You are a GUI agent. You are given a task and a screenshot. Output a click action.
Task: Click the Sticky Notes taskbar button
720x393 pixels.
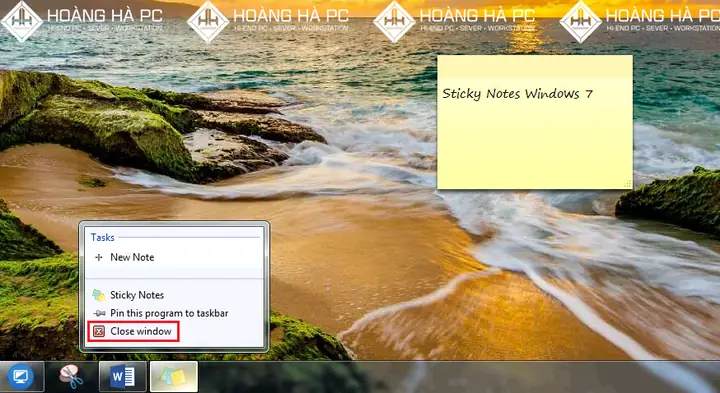click(174, 376)
